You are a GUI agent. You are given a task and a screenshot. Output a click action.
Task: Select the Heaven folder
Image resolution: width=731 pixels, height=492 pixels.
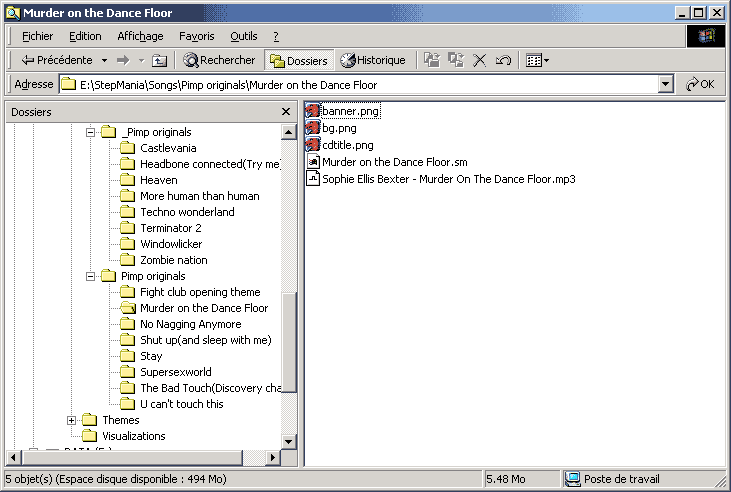(x=159, y=180)
